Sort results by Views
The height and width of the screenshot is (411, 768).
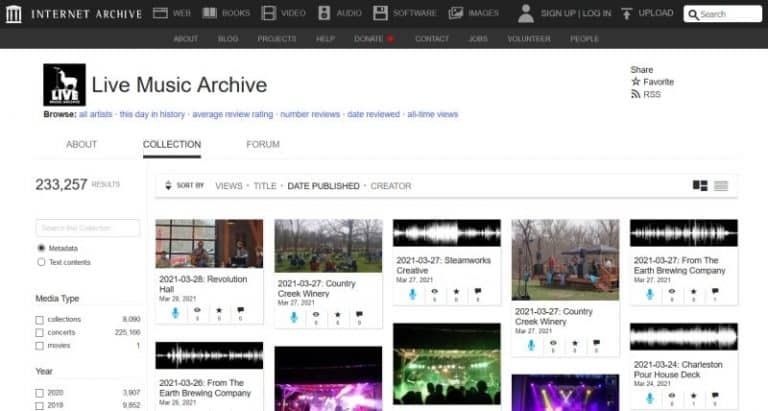229,186
